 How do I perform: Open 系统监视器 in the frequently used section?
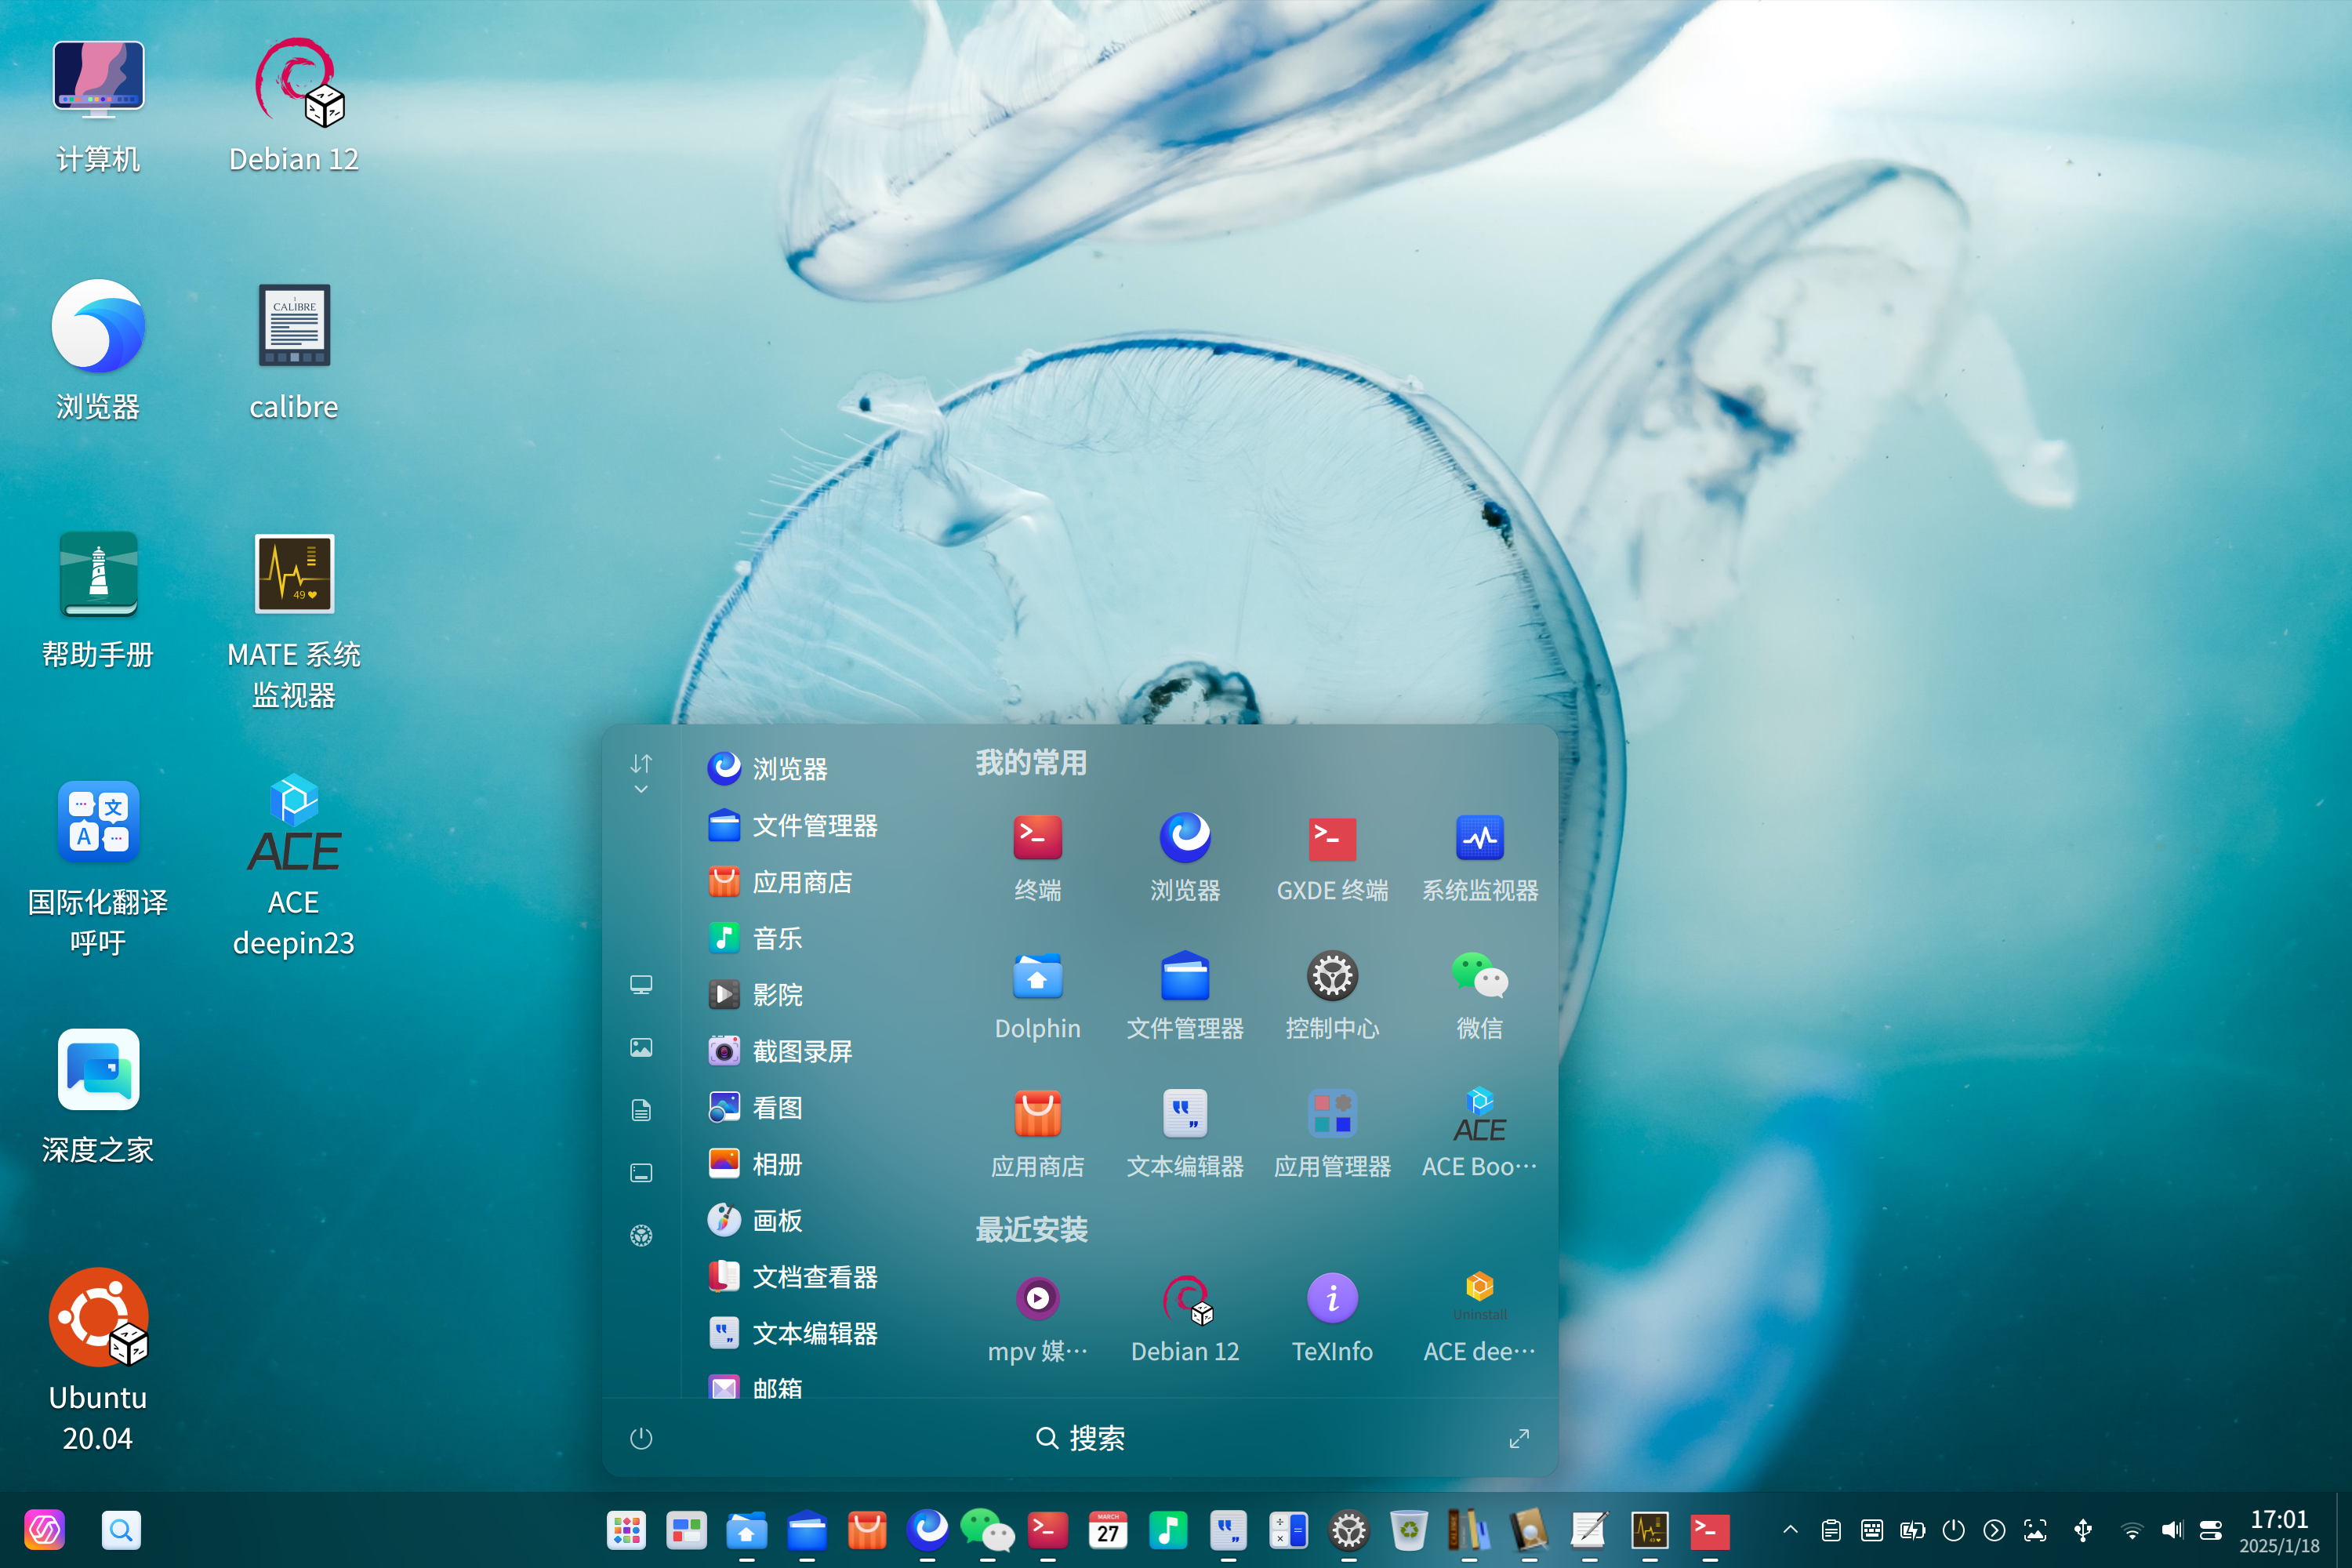[1480, 840]
